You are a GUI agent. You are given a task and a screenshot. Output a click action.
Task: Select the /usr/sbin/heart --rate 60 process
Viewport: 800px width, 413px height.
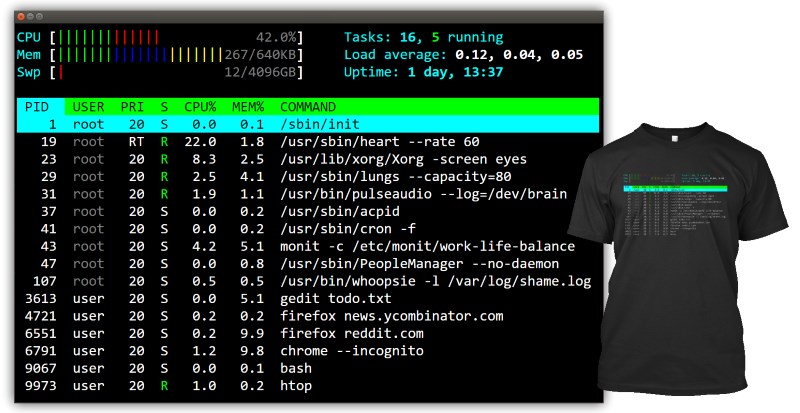[308, 141]
